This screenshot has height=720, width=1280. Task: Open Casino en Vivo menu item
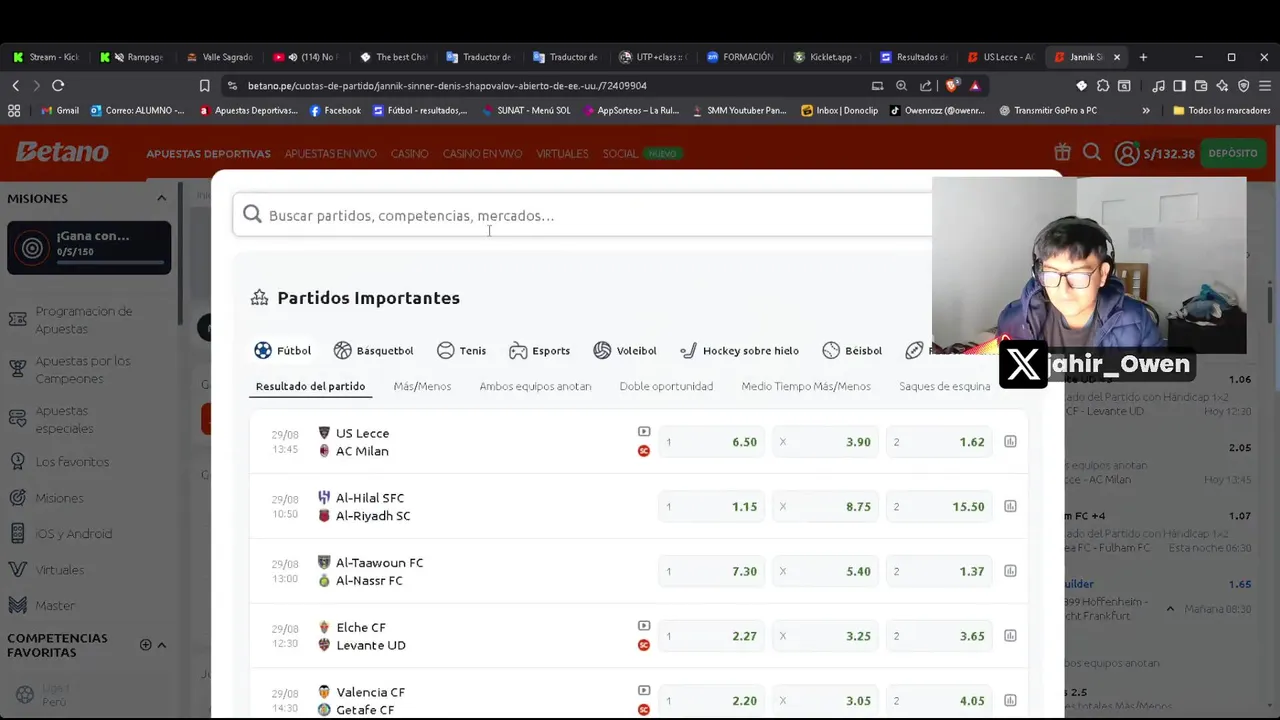pos(482,154)
